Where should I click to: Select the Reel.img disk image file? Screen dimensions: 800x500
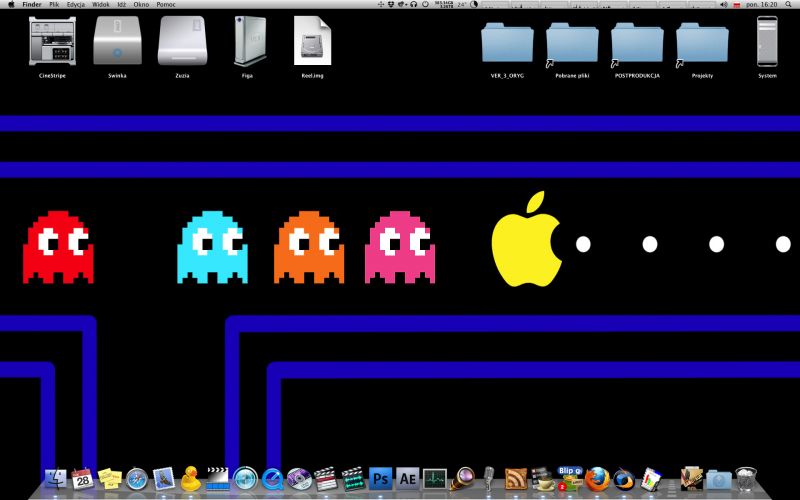coord(312,41)
